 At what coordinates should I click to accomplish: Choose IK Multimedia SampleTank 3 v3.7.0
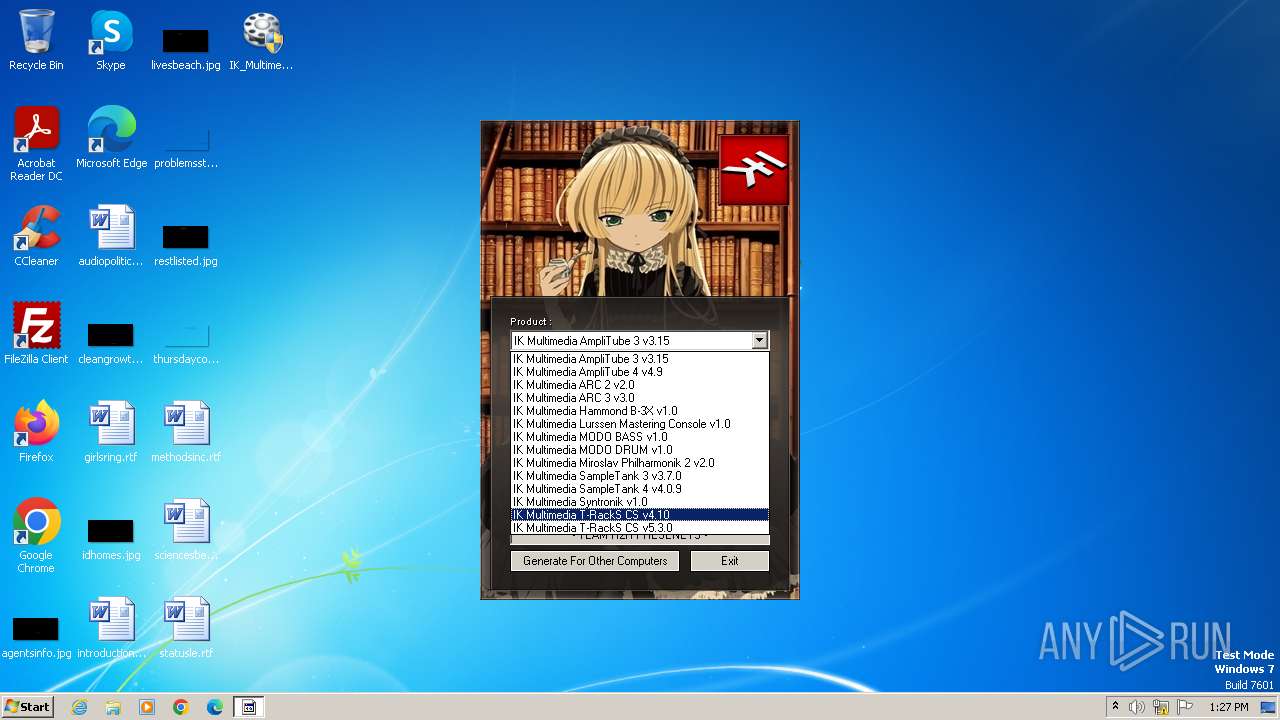[x=640, y=476]
